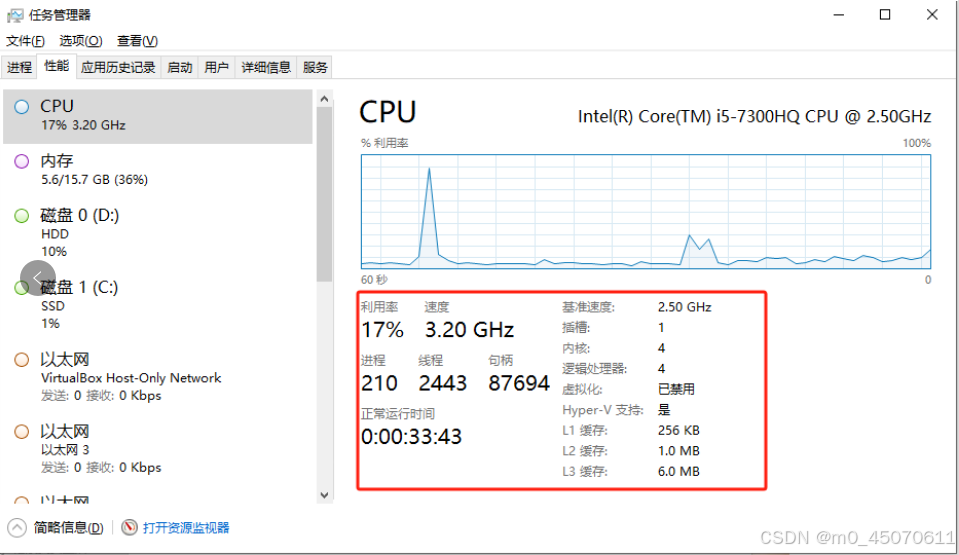Image resolution: width=959 pixels, height=555 pixels.
Task: Click the orange VirtualBox Host-Only Ethernet icon
Action: coord(21,360)
